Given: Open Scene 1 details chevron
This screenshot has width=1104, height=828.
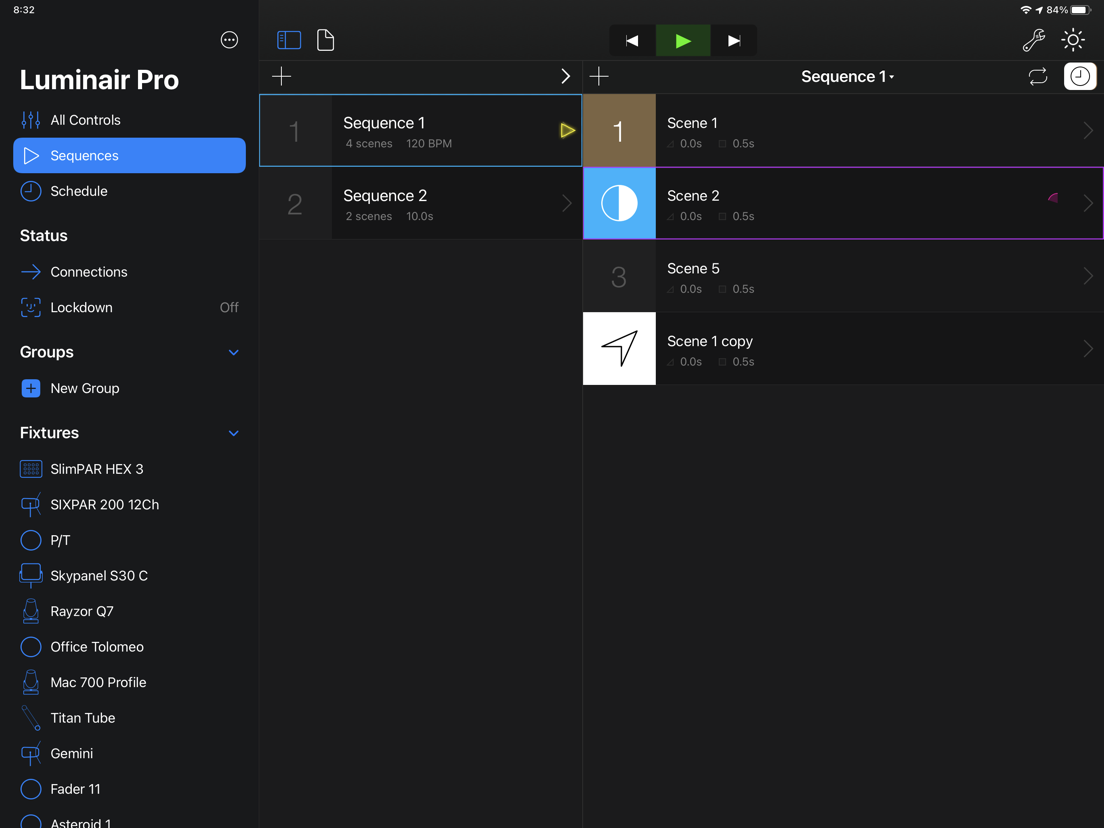Looking at the screenshot, I should [x=1088, y=130].
